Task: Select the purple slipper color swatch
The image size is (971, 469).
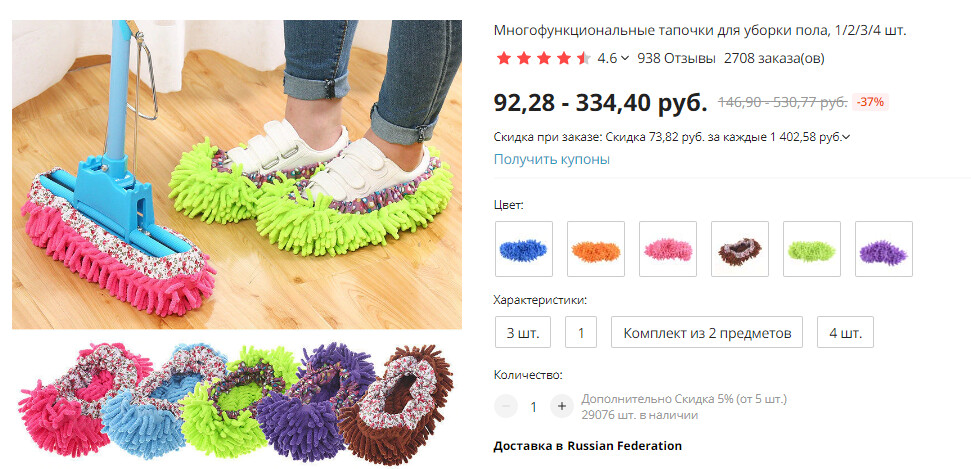Action: (x=884, y=248)
